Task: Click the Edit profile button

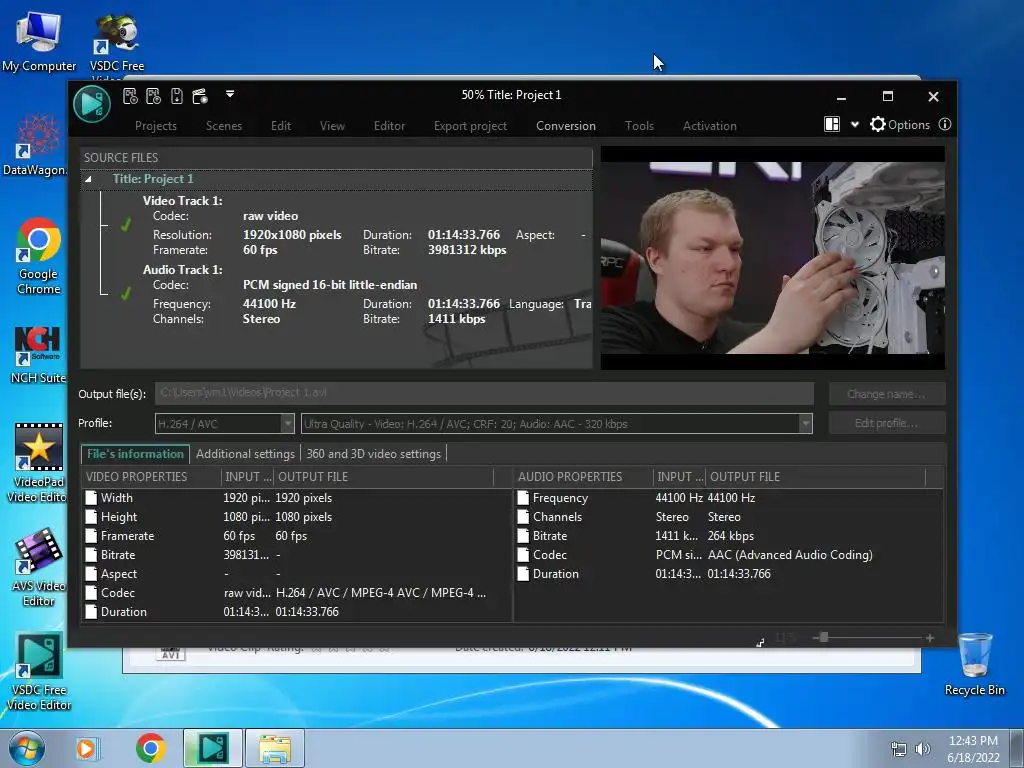Action: click(886, 423)
